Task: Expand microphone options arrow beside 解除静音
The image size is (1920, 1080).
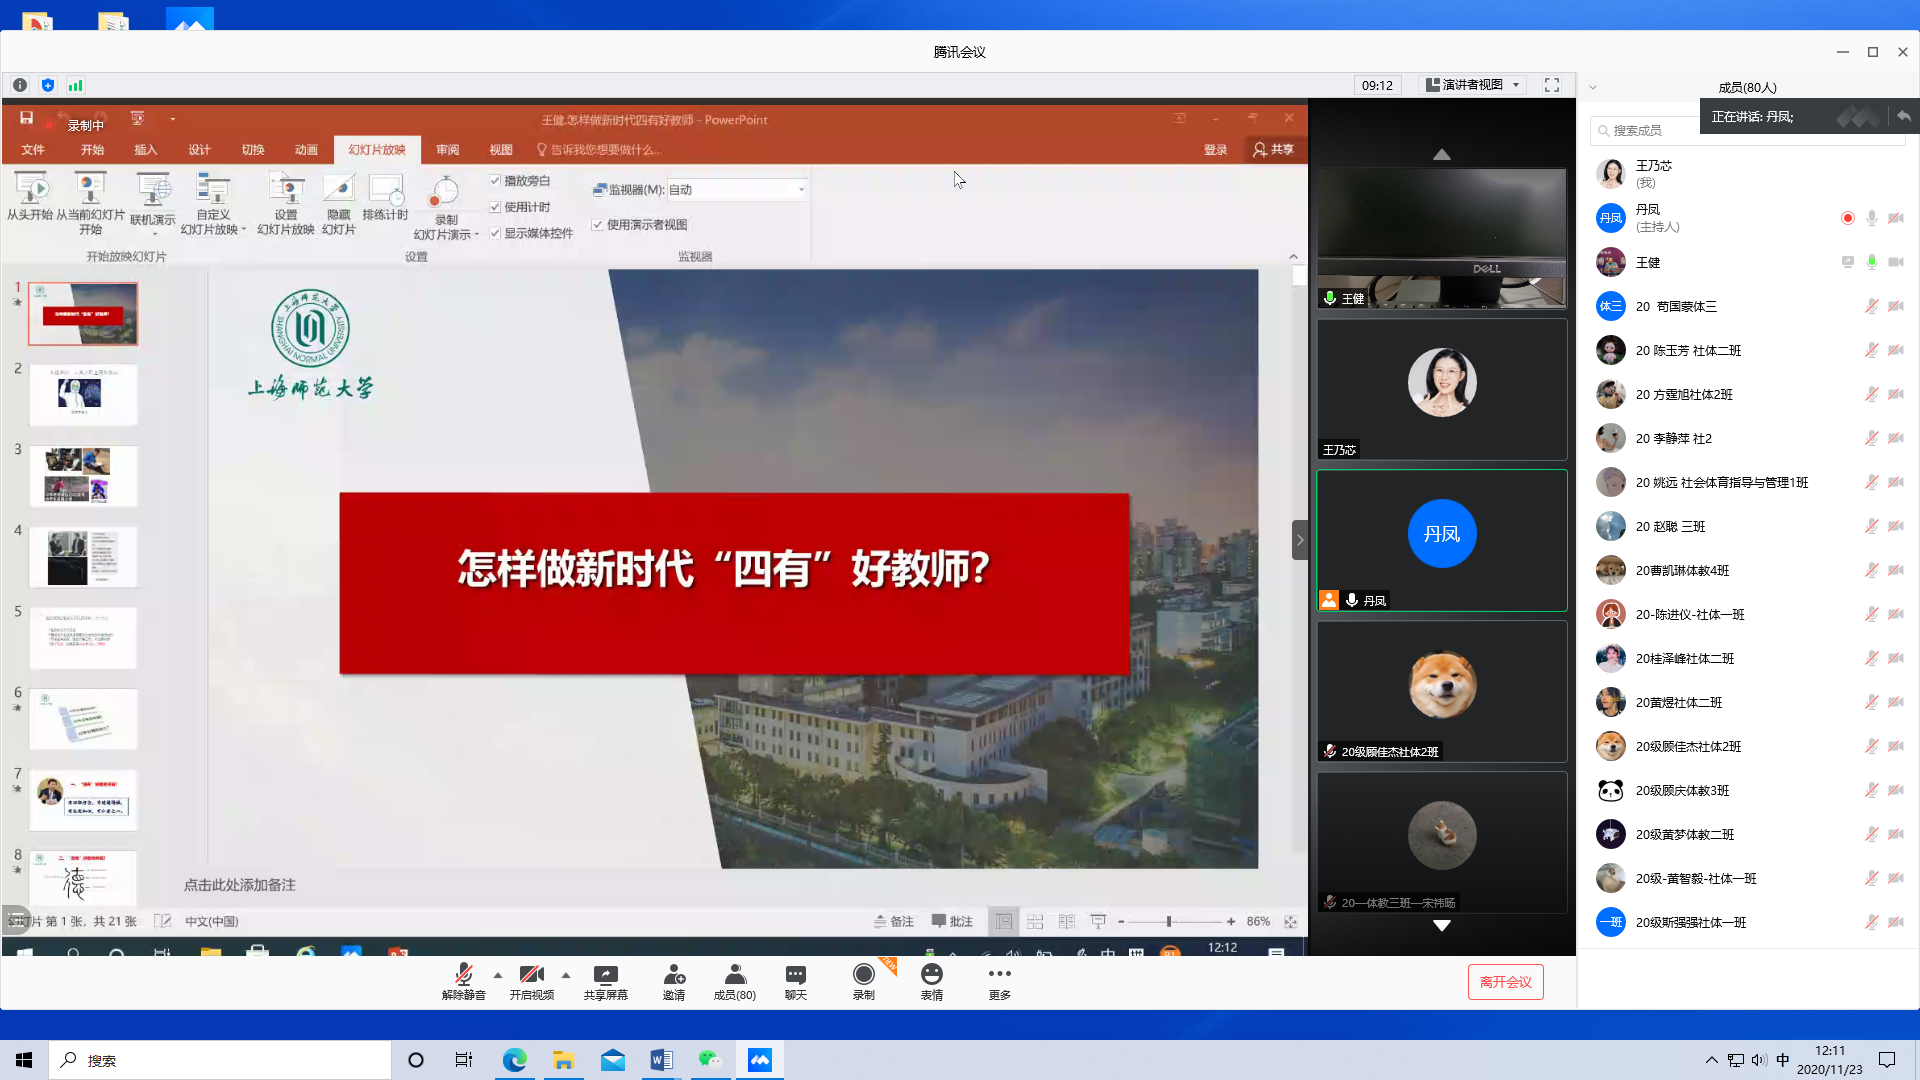Action: pyautogui.click(x=498, y=975)
